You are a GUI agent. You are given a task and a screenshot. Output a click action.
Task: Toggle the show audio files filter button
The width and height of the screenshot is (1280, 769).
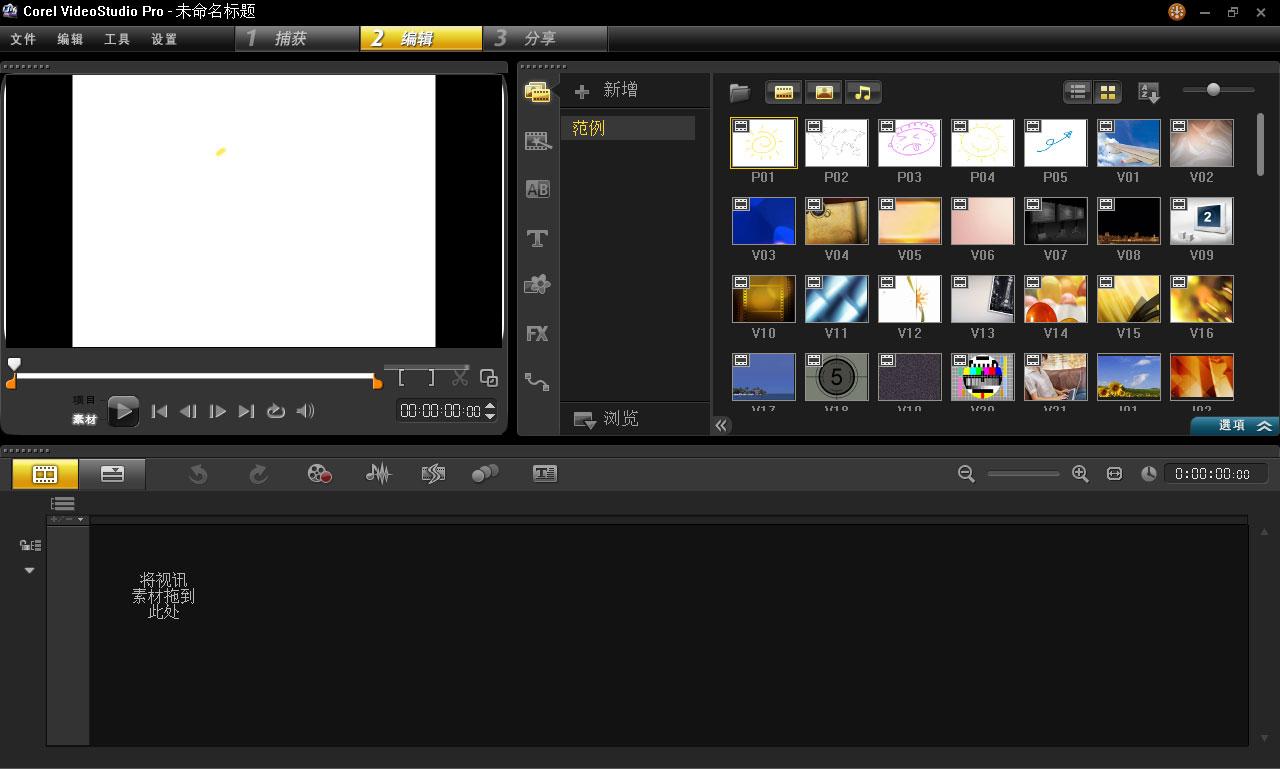(x=862, y=92)
